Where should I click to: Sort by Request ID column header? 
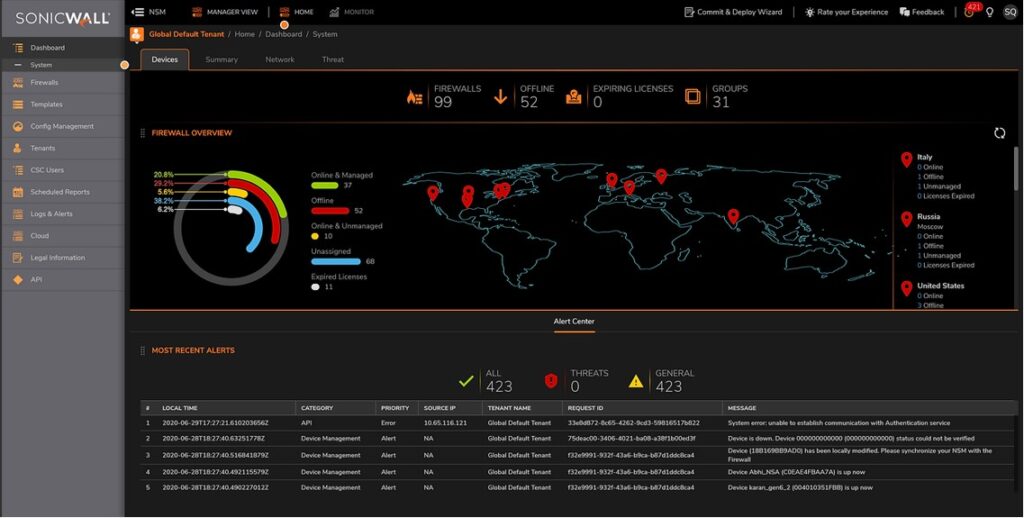tap(585, 408)
